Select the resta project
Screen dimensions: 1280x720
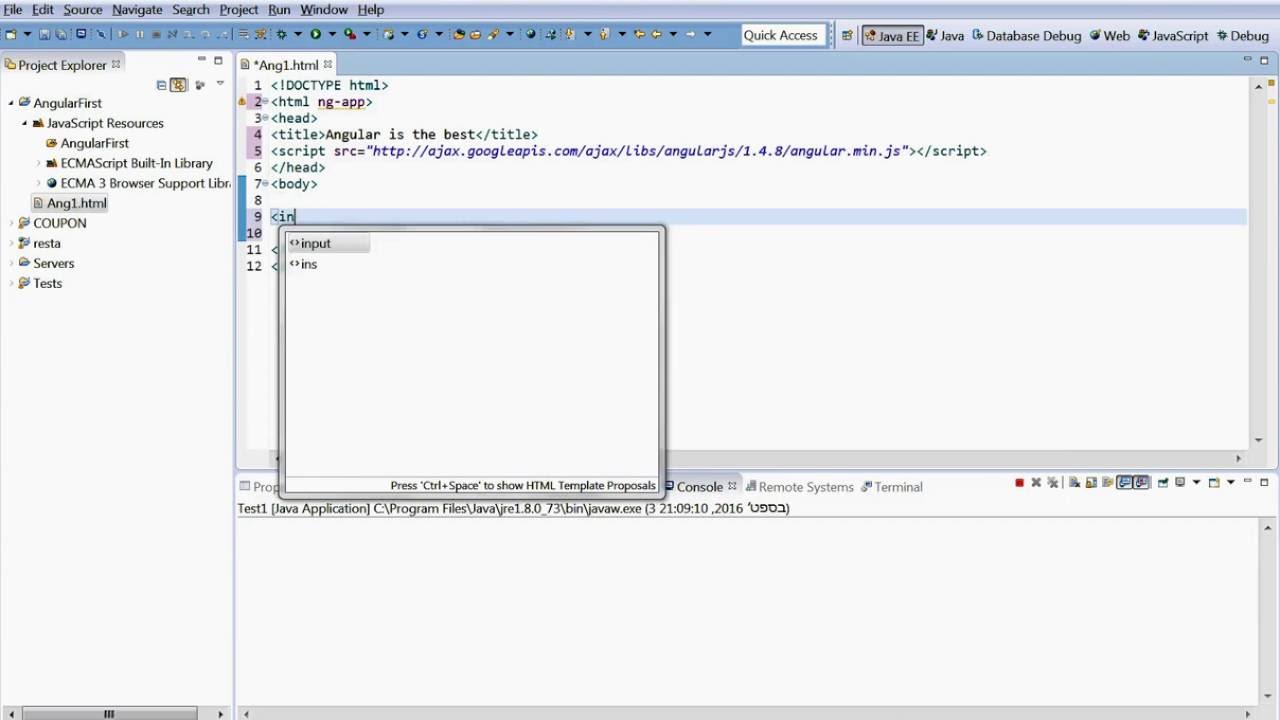39,243
